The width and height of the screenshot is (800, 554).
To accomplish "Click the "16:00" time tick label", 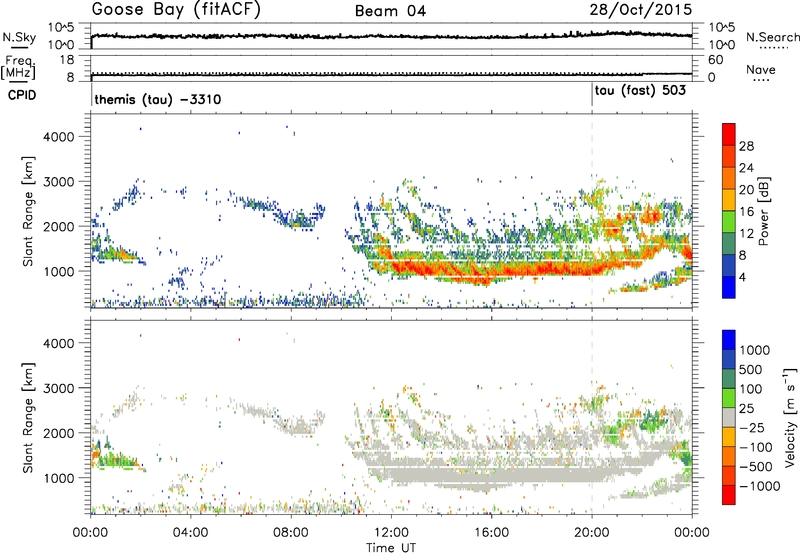I will [492, 533].
